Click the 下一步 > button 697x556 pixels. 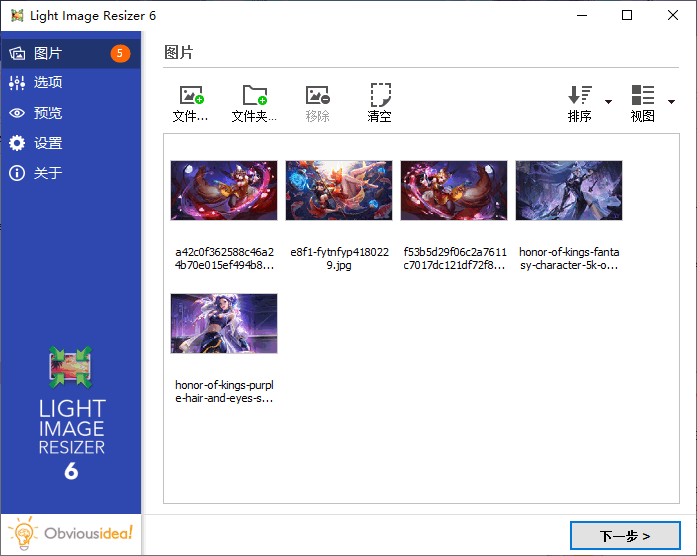[625, 536]
